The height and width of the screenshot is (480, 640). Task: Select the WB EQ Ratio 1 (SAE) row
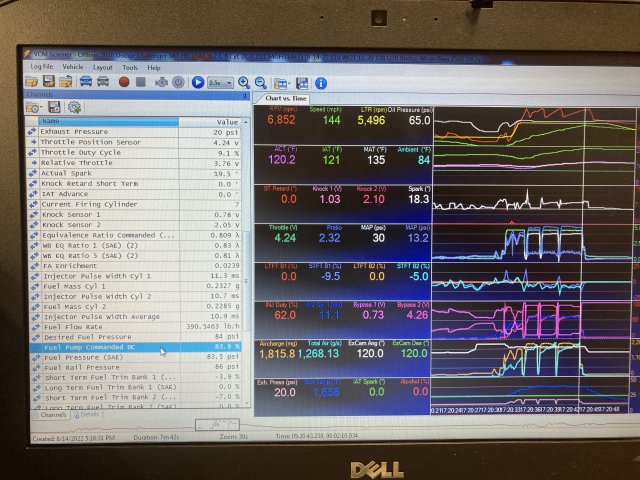pyautogui.click(x=133, y=246)
